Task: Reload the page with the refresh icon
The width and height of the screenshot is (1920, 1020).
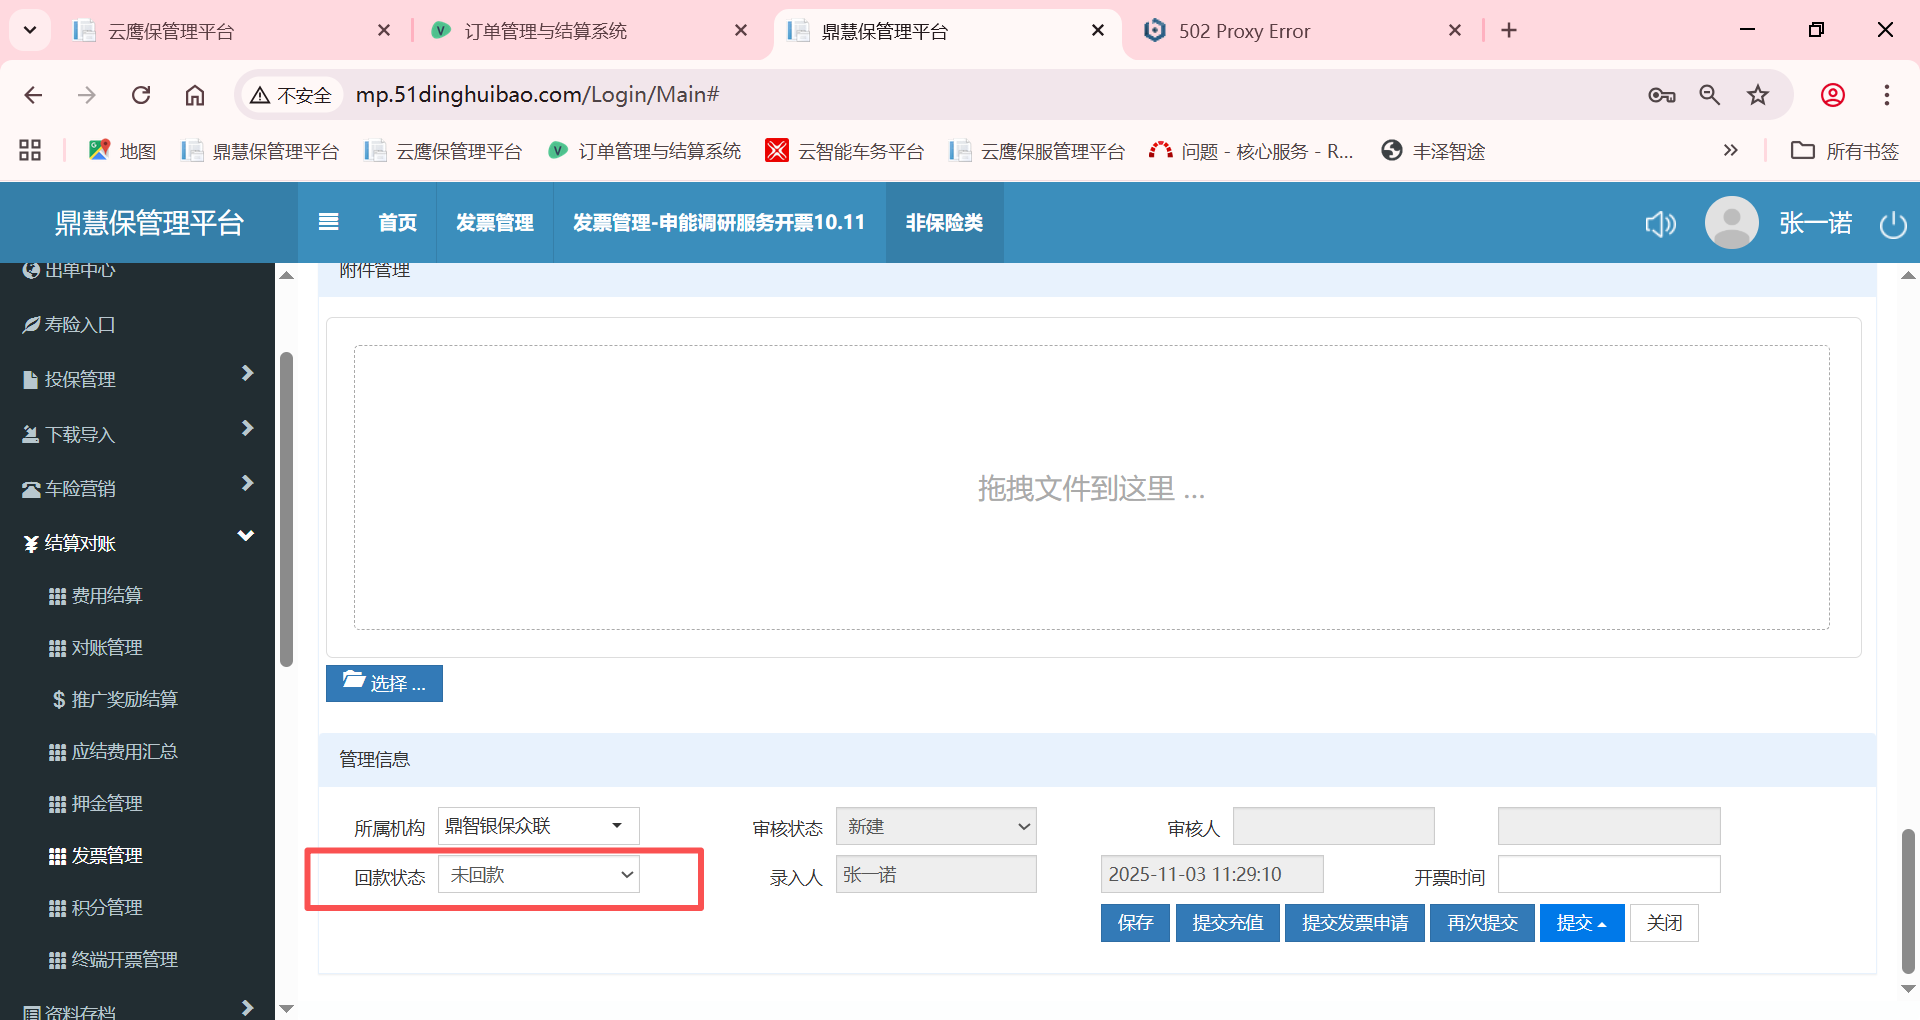Action: point(141,95)
